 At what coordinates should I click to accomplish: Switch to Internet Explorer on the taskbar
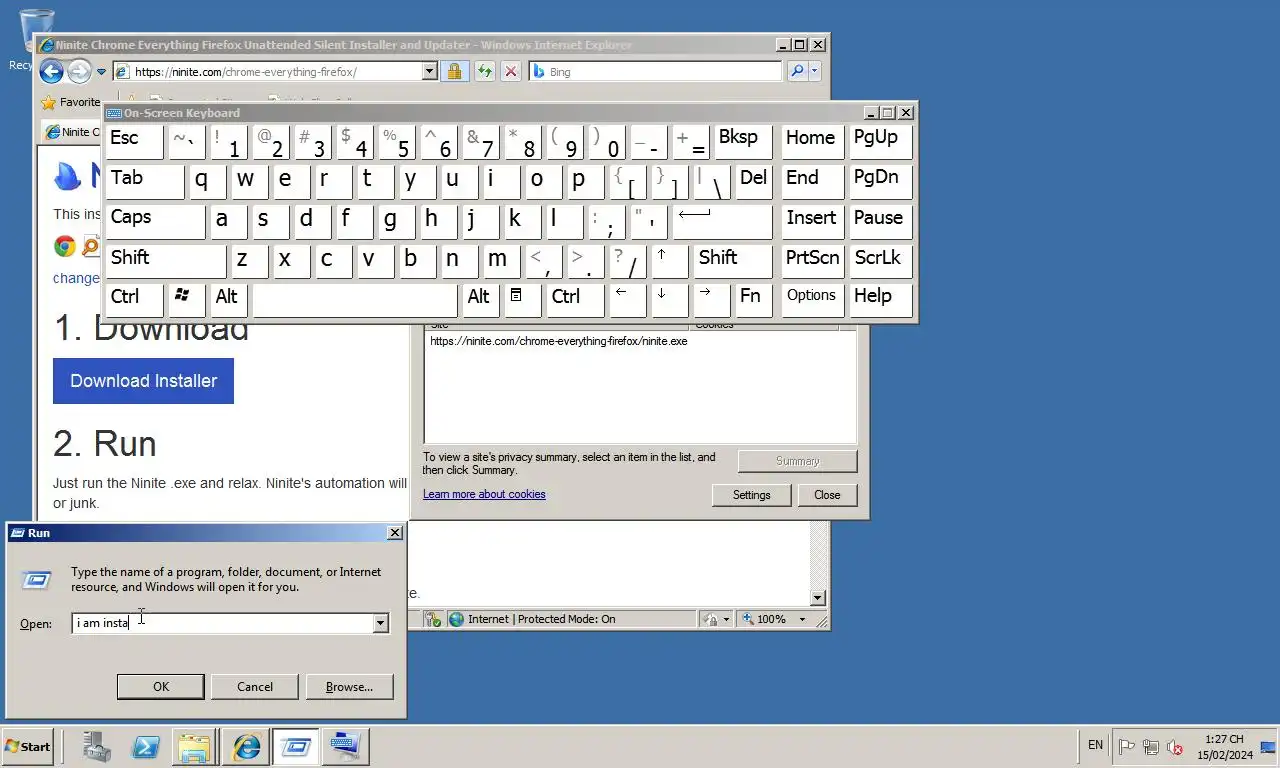click(x=245, y=746)
